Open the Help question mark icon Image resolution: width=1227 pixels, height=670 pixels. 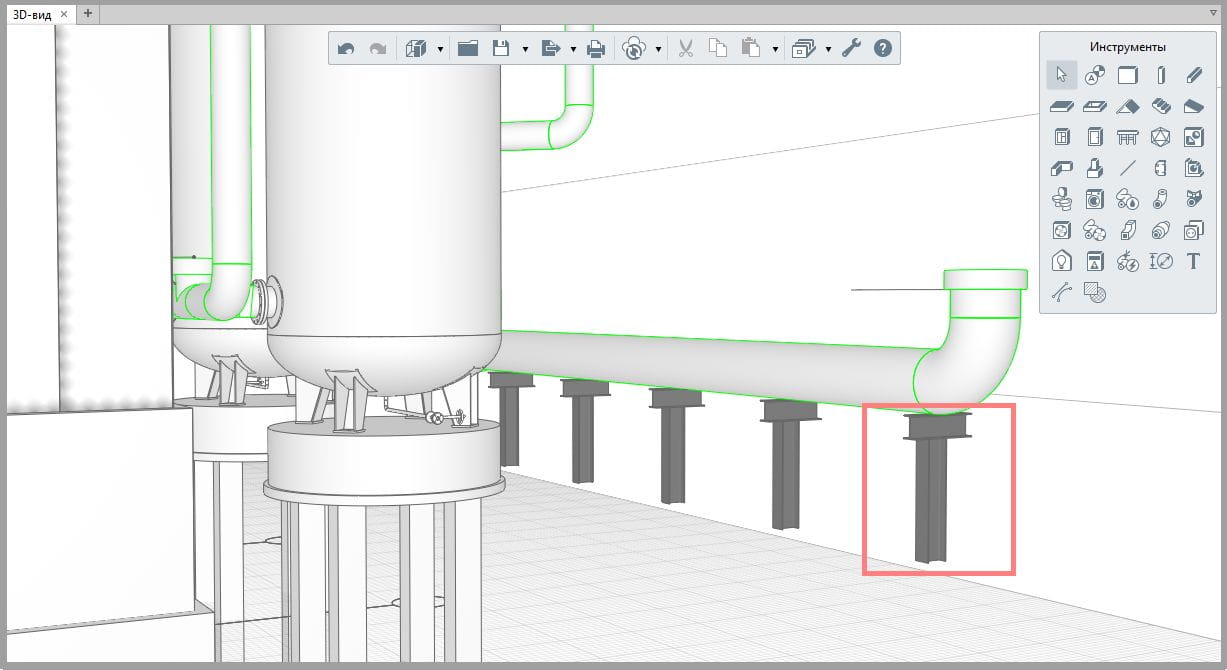(x=883, y=48)
